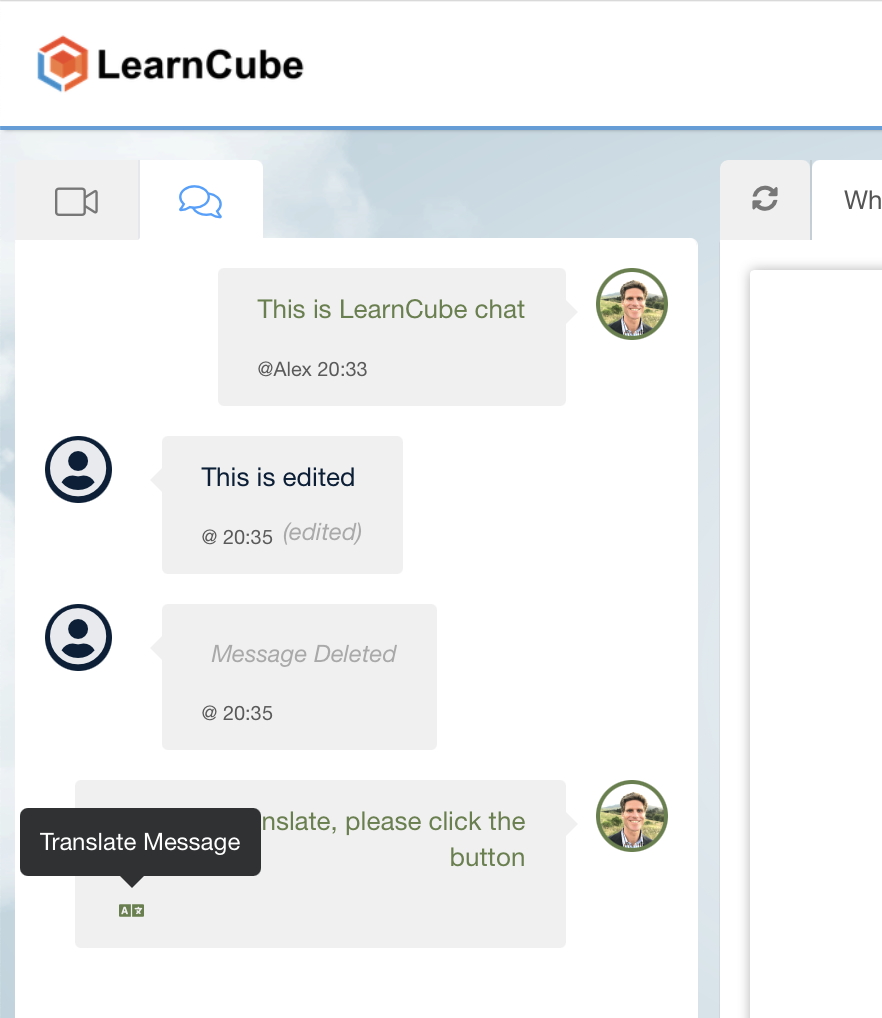Open the video camera tab
This screenshot has width=882, height=1018.
click(77, 201)
